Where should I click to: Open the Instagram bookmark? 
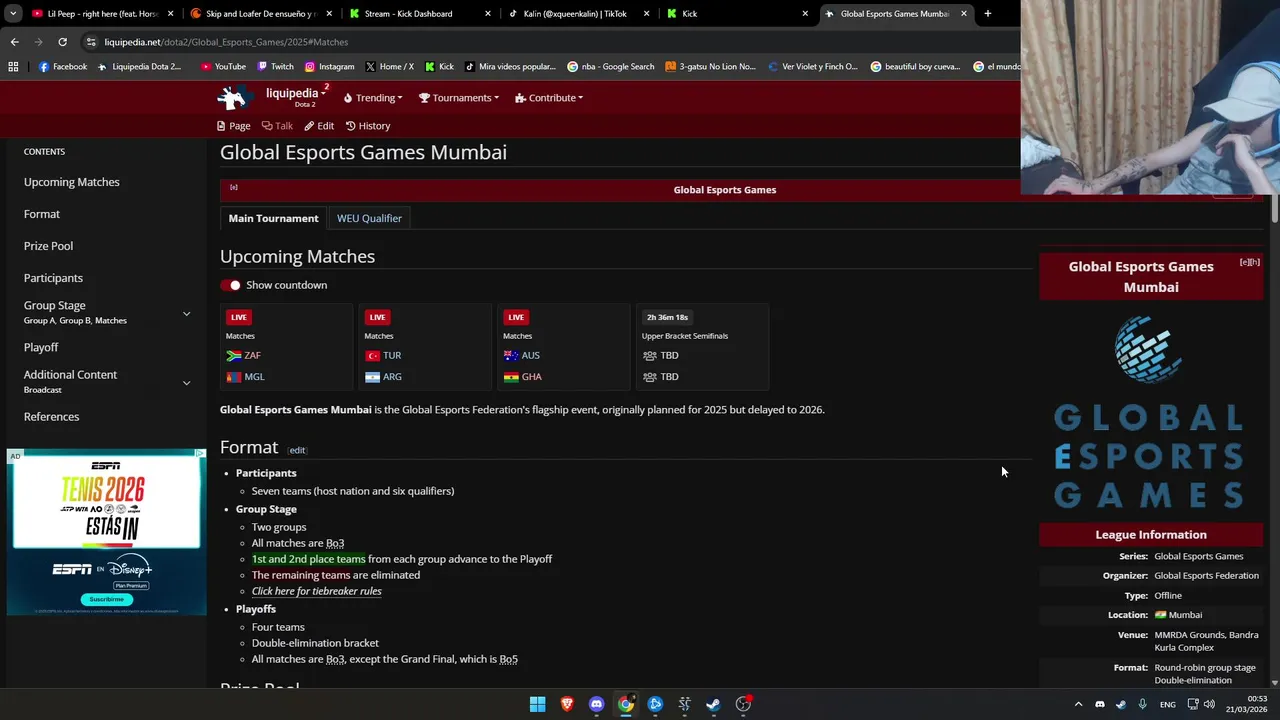pyautogui.click(x=329, y=67)
